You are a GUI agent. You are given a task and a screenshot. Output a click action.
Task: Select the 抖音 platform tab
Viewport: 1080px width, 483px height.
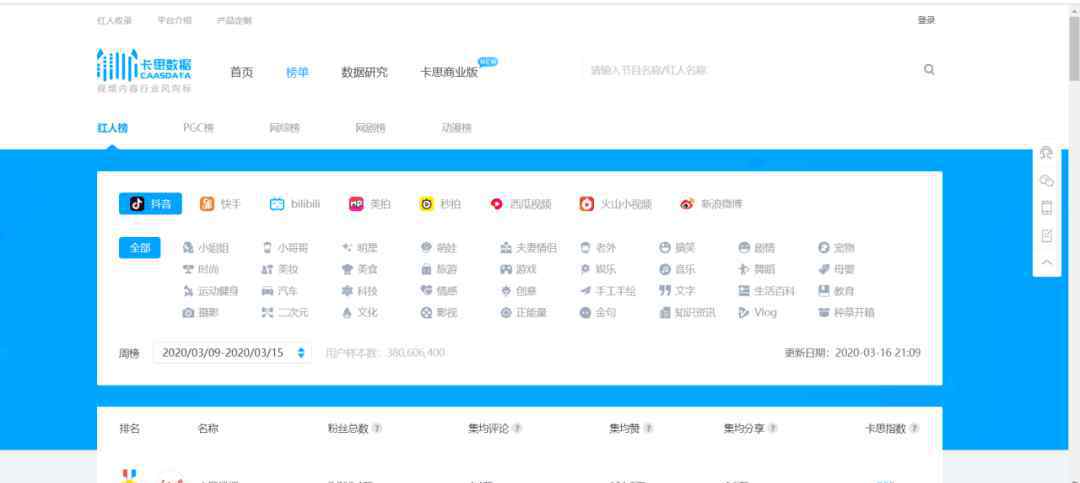[x=150, y=204]
